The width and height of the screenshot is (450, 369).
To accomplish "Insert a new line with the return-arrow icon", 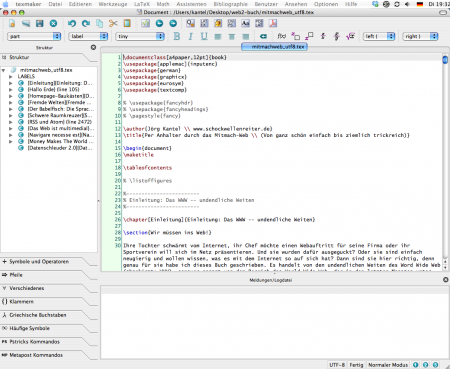I will [263, 36].
